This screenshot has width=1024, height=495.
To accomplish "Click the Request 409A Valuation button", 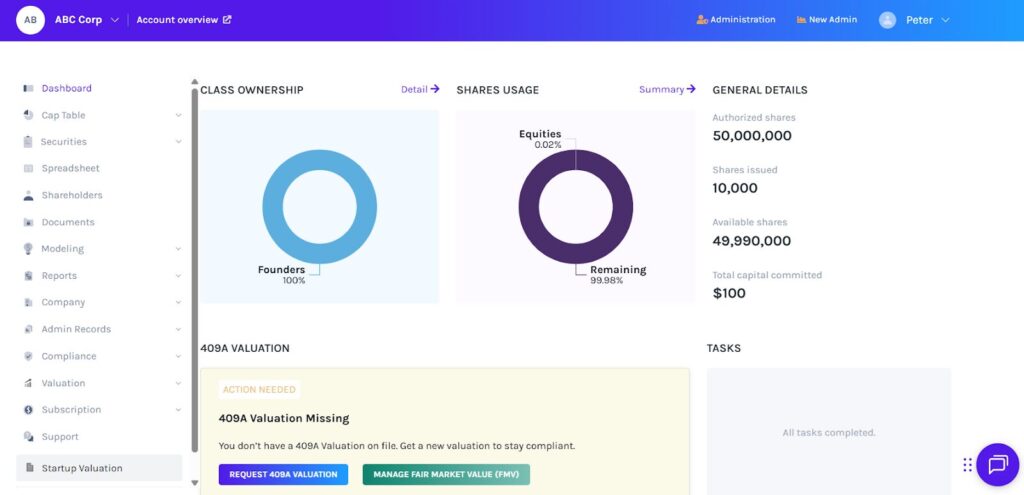I will pos(283,474).
